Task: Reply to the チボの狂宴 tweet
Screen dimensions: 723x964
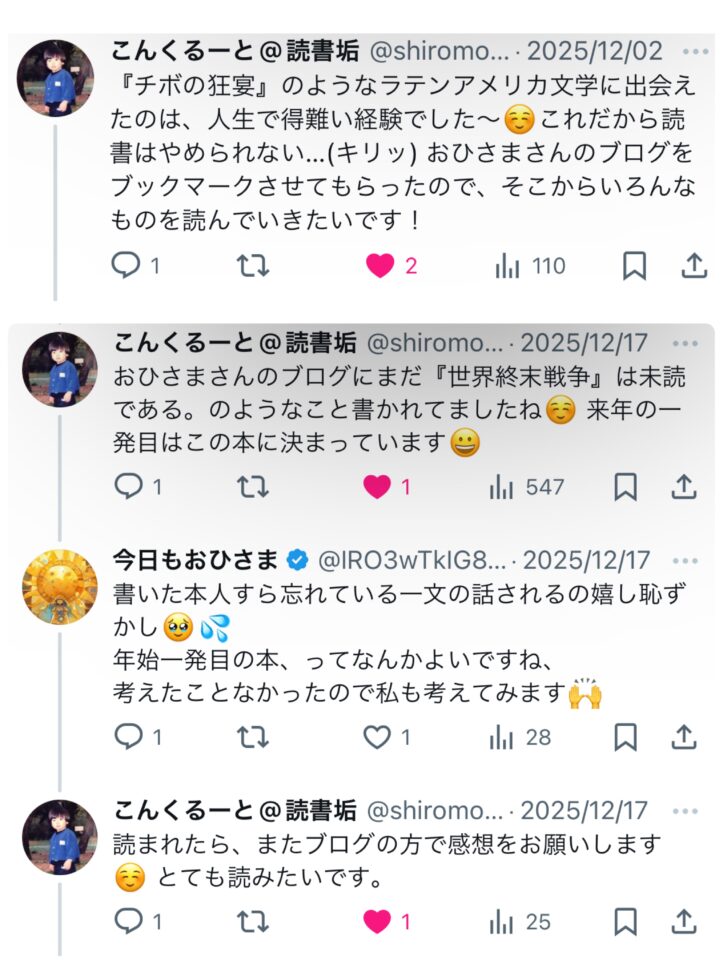Action: point(128,266)
